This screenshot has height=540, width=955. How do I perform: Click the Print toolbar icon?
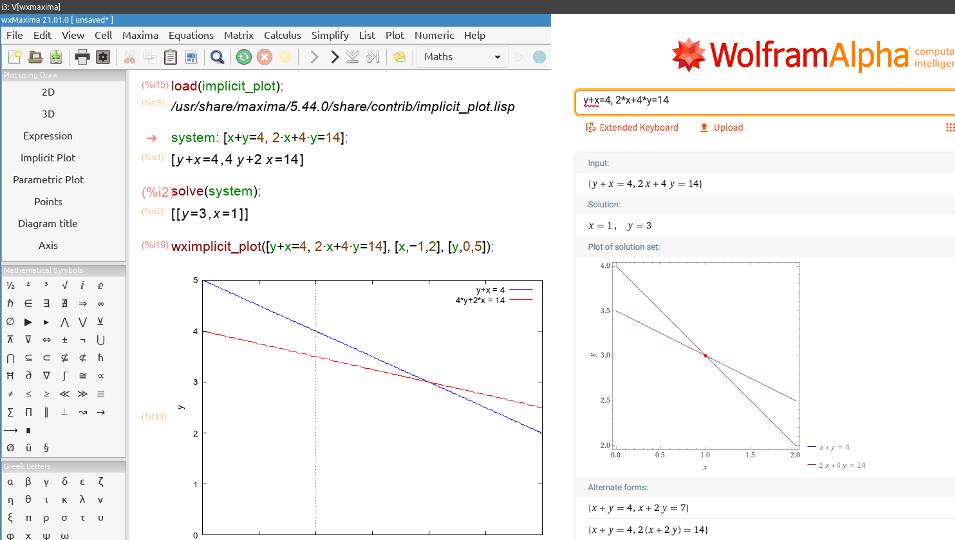82,57
